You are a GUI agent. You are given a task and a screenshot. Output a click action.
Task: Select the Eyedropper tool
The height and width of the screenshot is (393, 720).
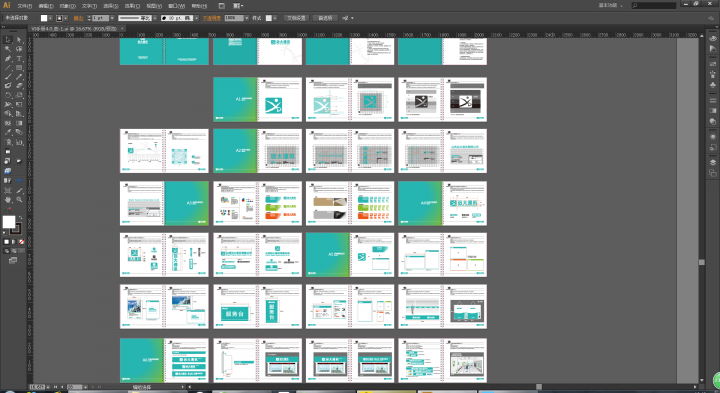coord(8,132)
